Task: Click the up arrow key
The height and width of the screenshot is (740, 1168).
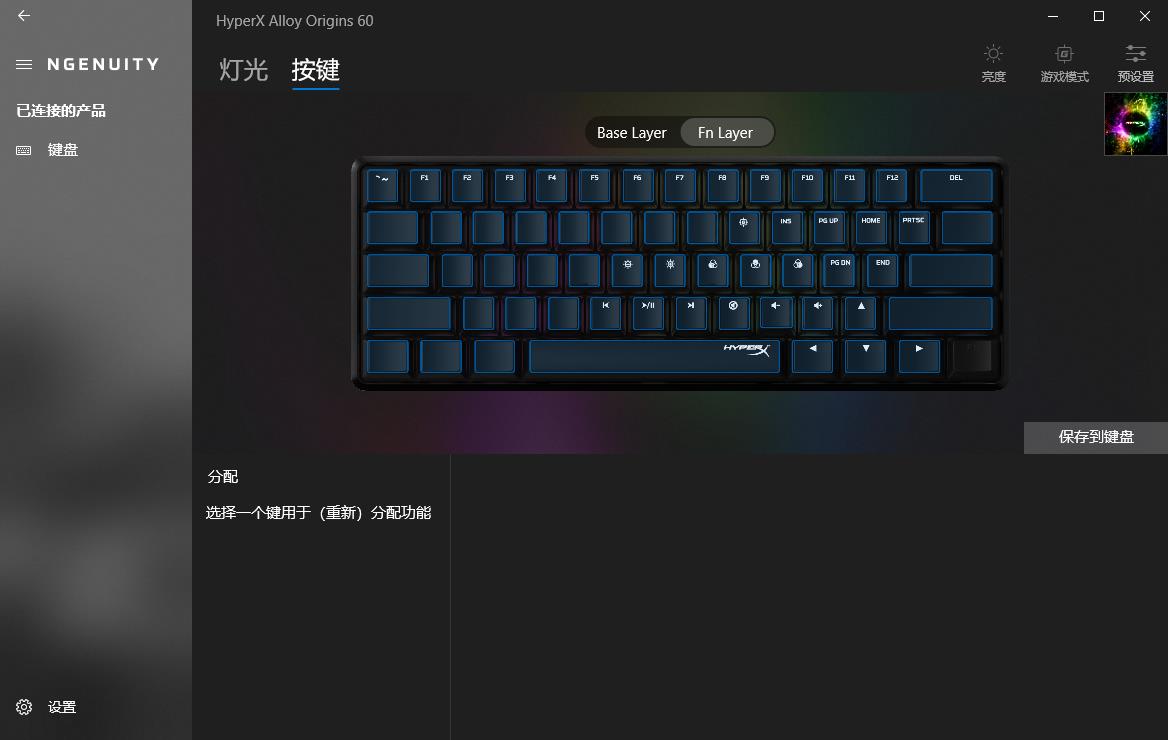Action: point(861,313)
